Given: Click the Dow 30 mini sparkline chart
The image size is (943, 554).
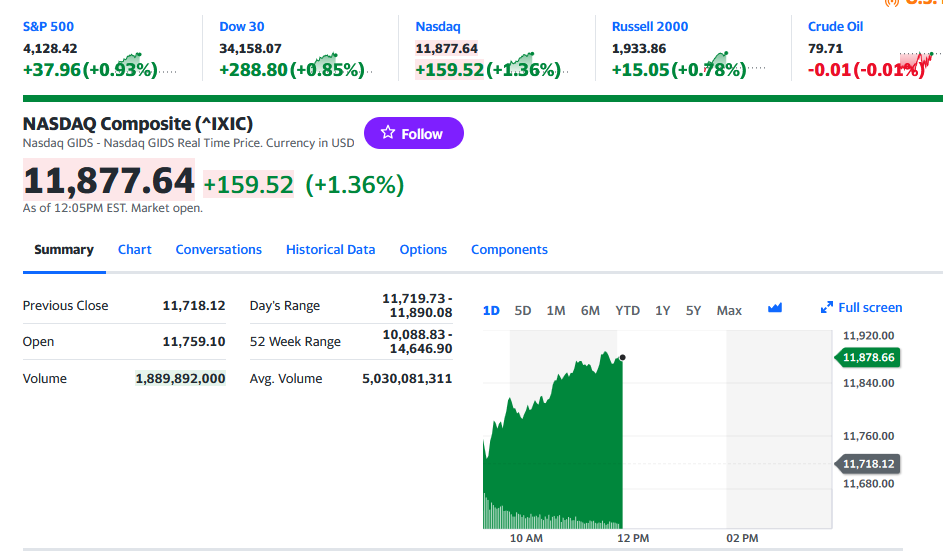Looking at the screenshot, I should tap(343, 64).
